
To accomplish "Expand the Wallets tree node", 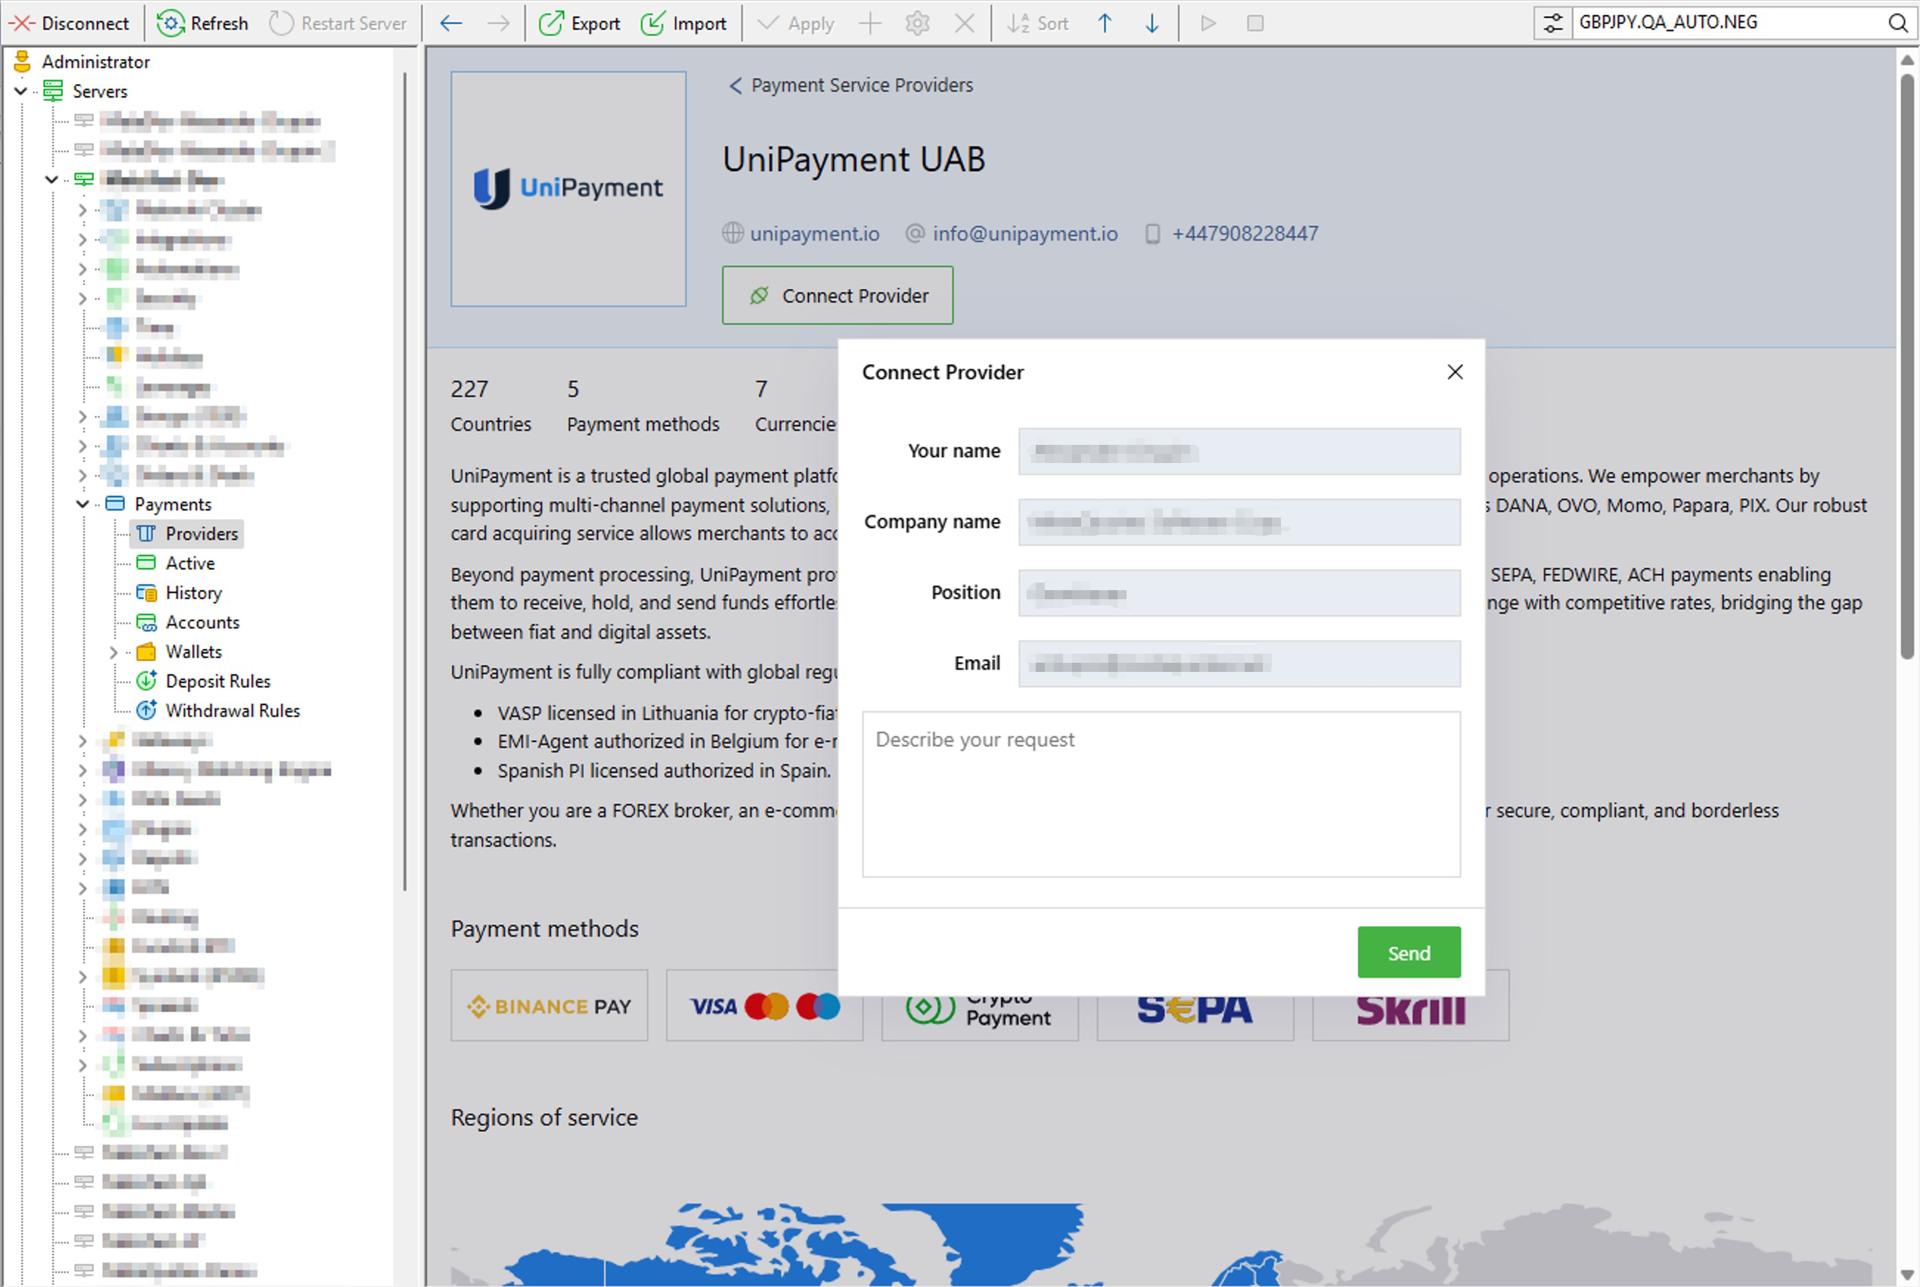I will point(114,651).
